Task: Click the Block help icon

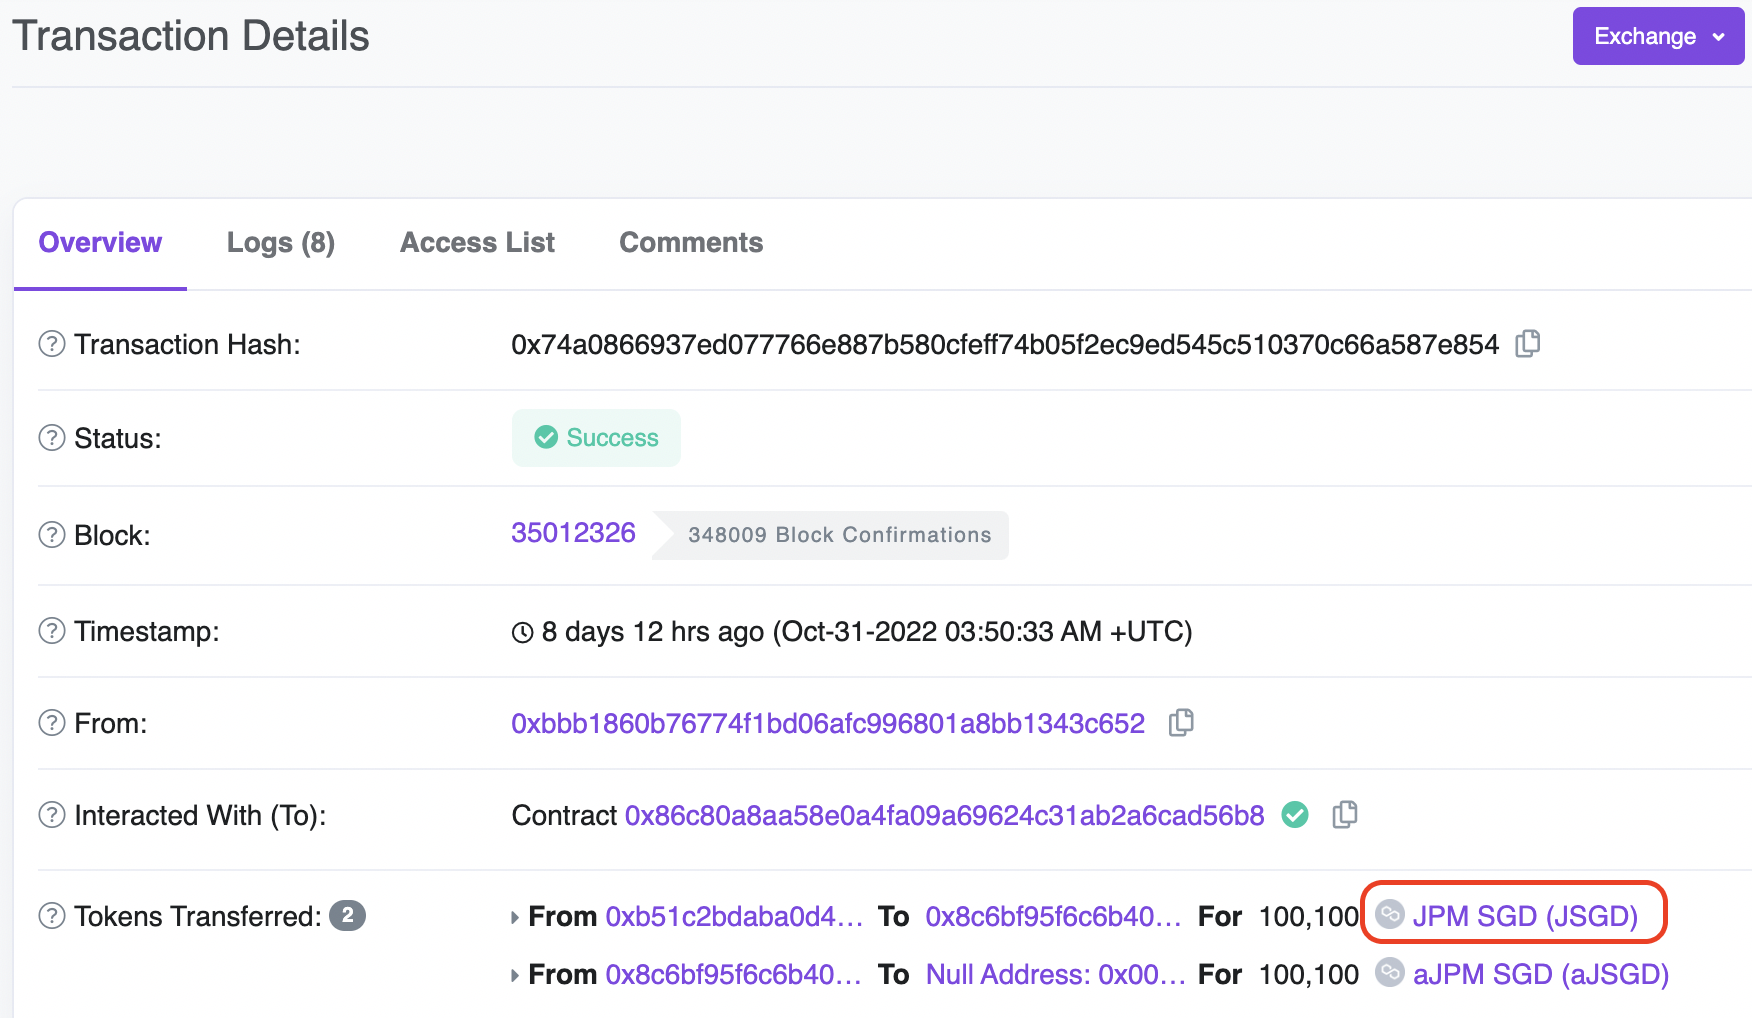Action: 52,535
